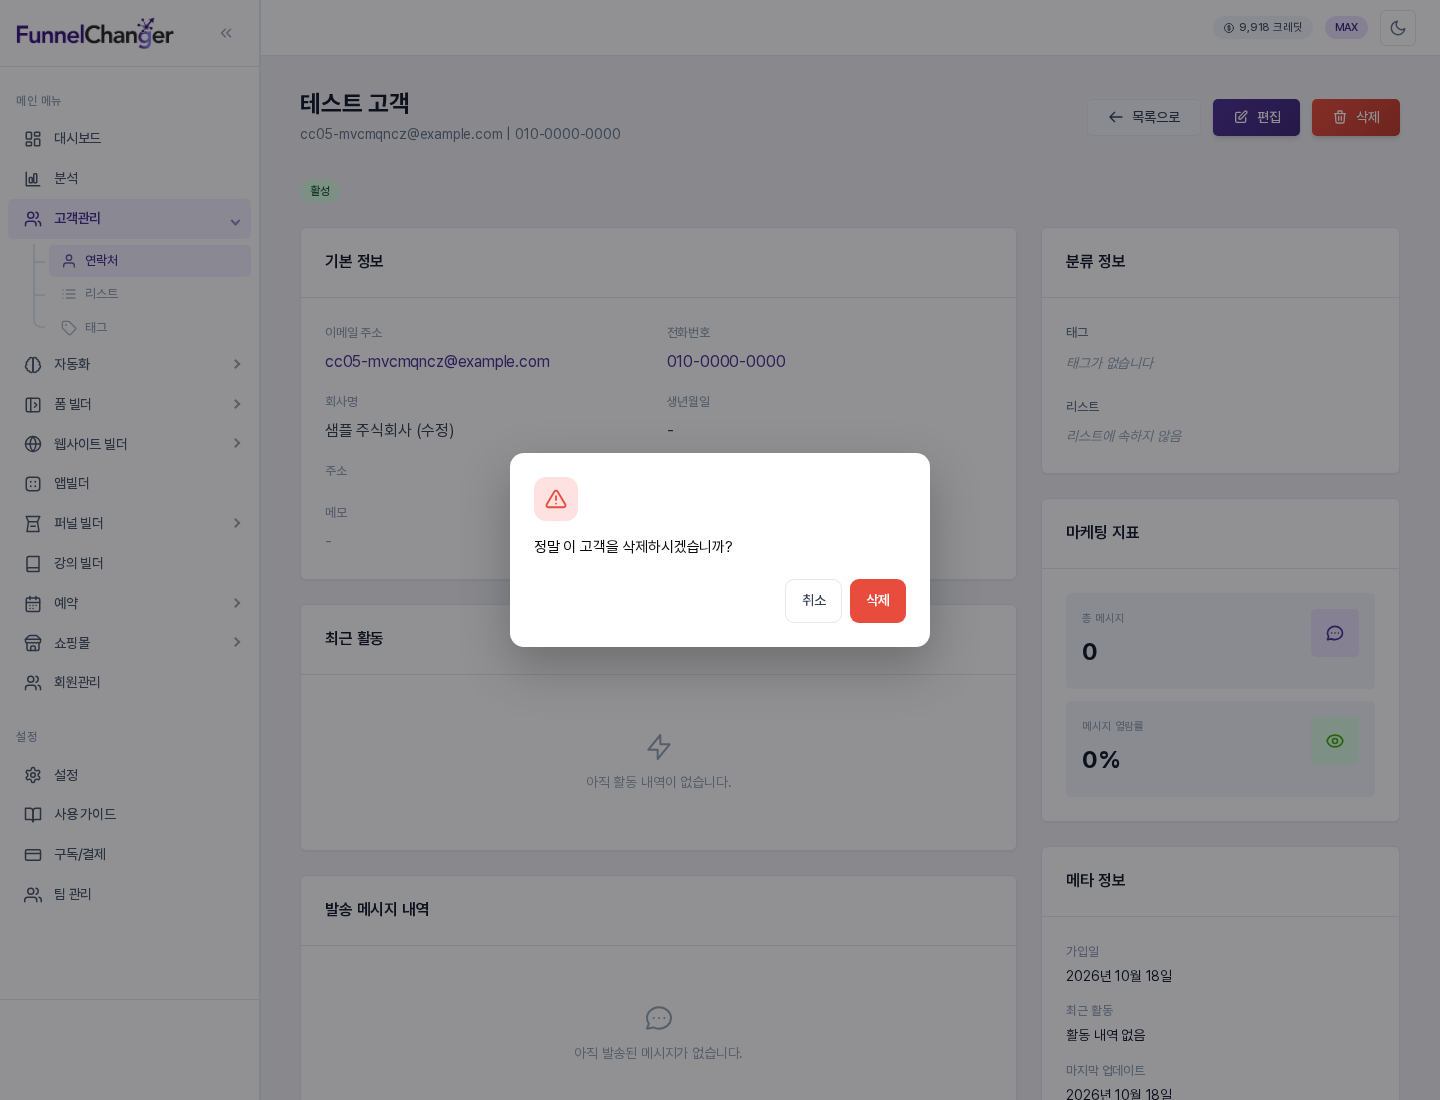
Task: Confirm deletion with the red 삭제 dialog button
Action: click(877, 601)
